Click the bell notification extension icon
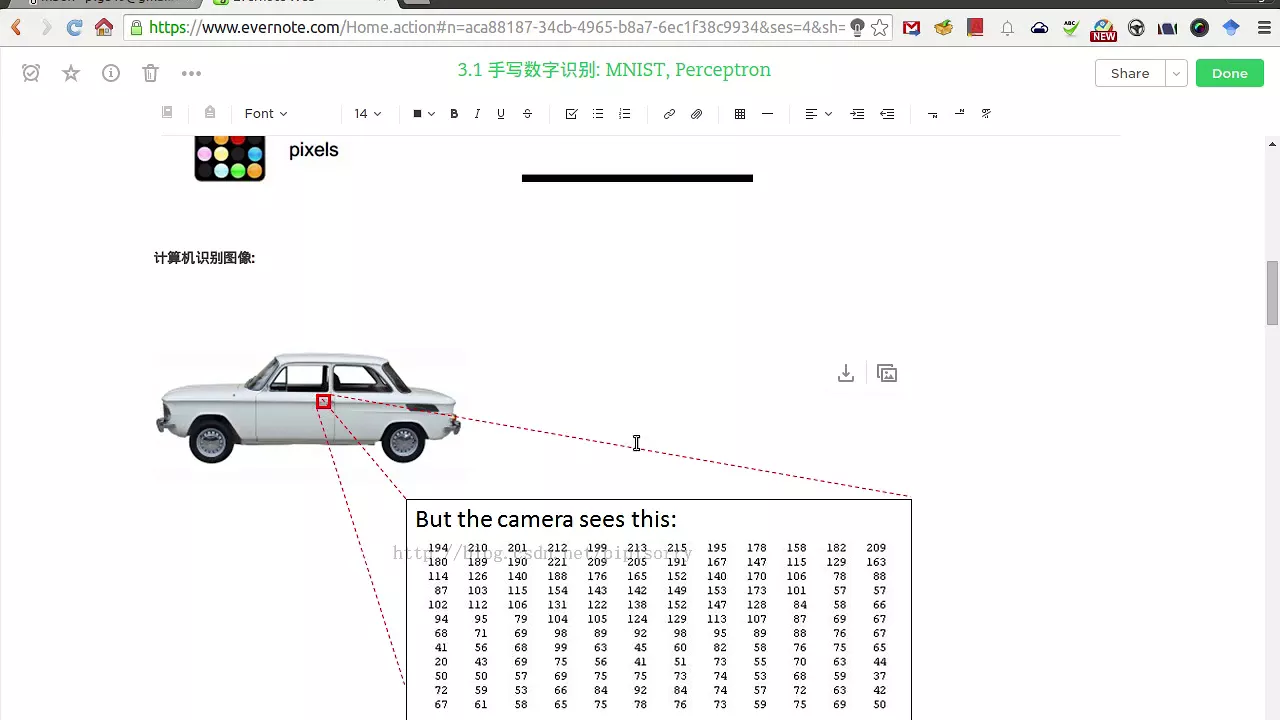Viewport: 1280px width, 720px height. point(1007,28)
